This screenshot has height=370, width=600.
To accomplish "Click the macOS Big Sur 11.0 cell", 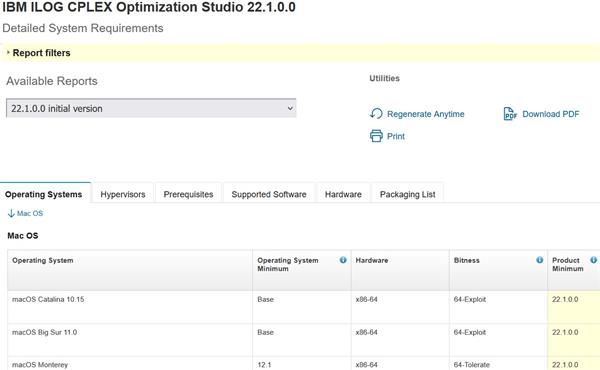I will click(x=130, y=340).
